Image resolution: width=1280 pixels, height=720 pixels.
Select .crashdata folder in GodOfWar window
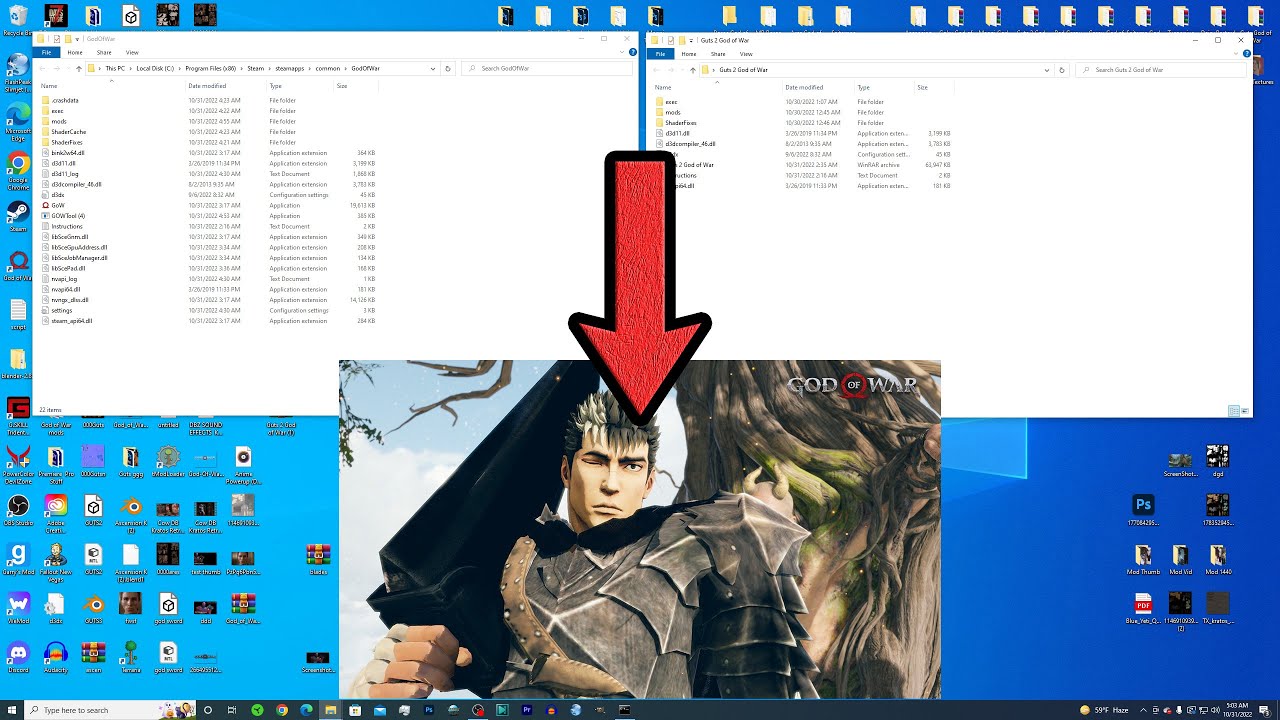pyautogui.click(x=59, y=100)
